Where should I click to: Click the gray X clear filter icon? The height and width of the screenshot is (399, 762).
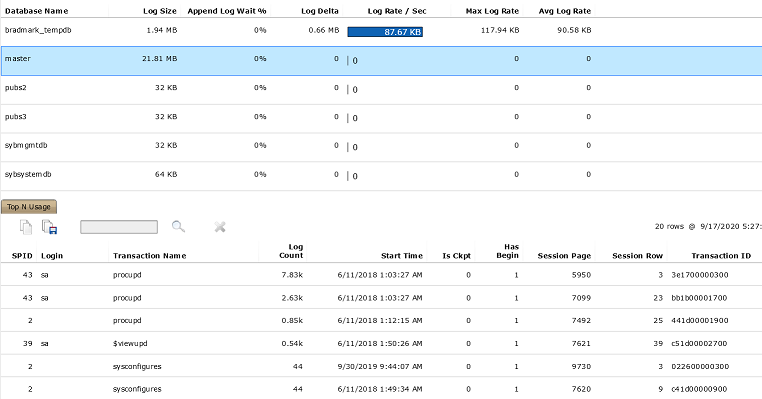[220, 227]
